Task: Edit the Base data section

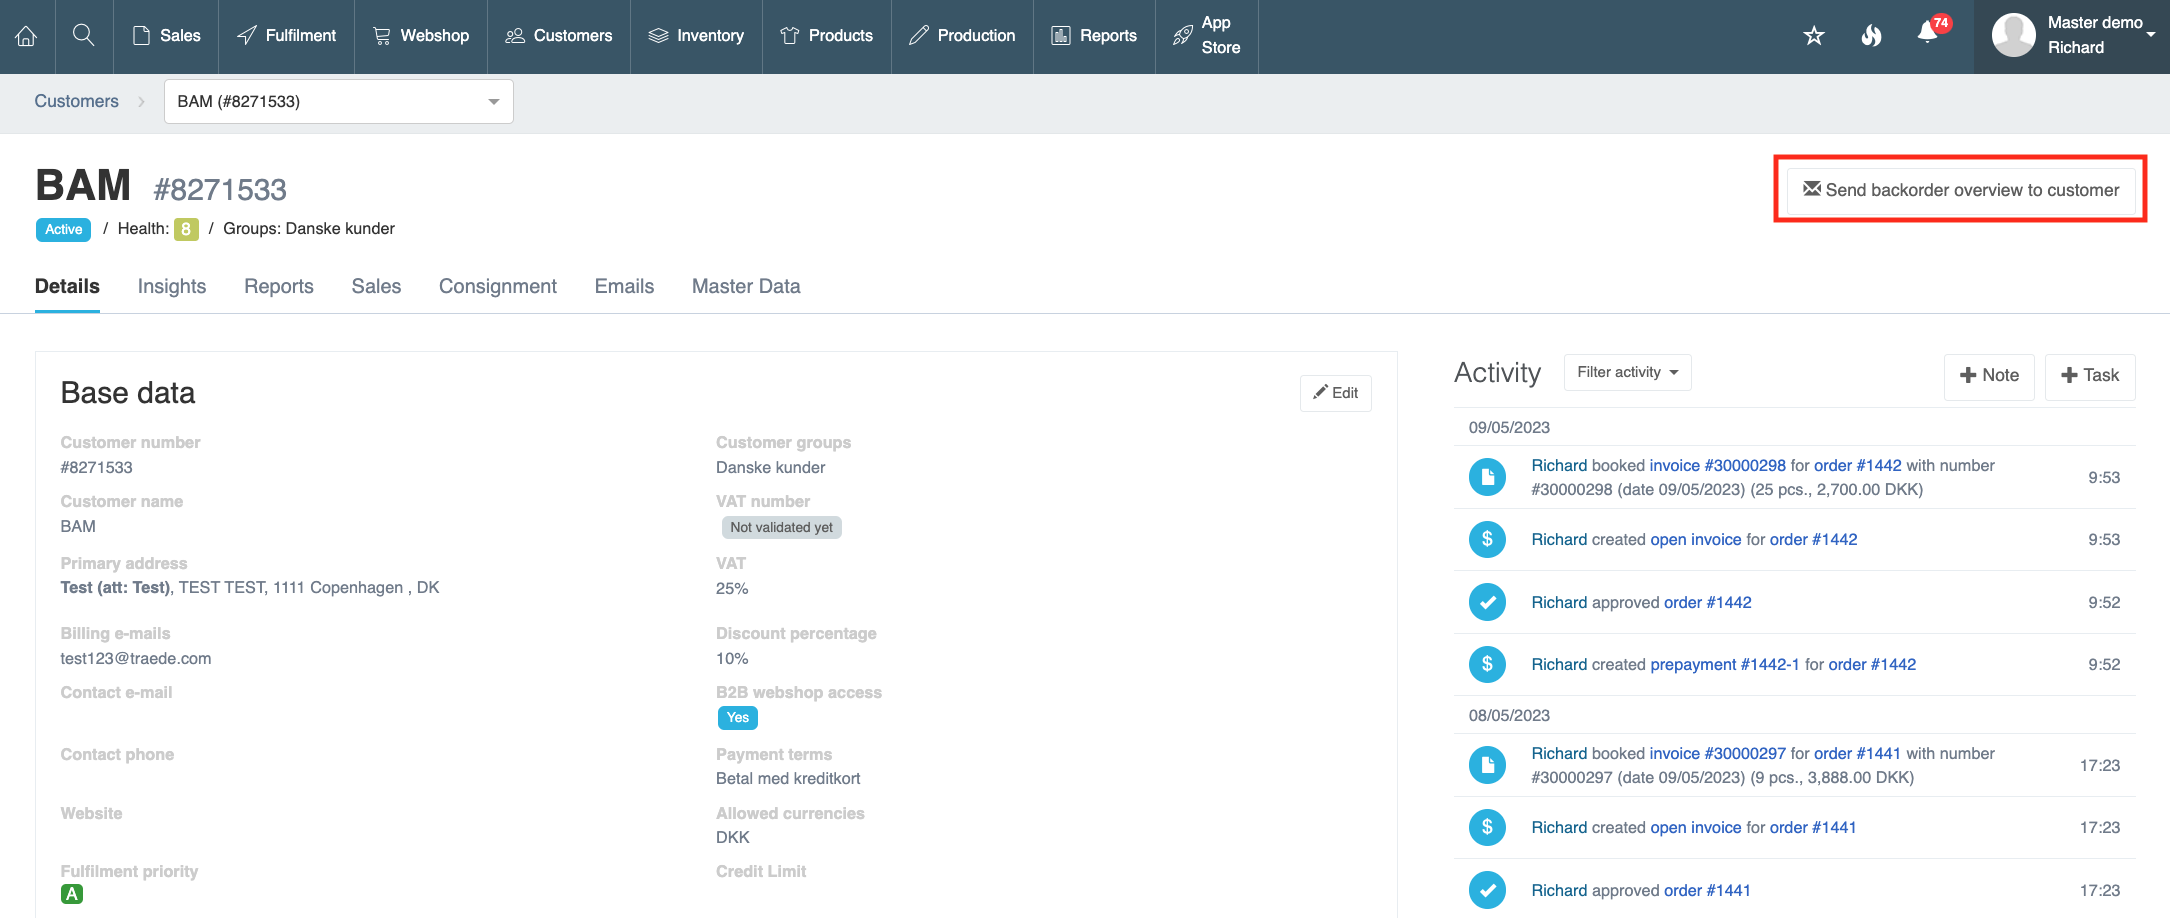Action: pyautogui.click(x=1335, y=393)
